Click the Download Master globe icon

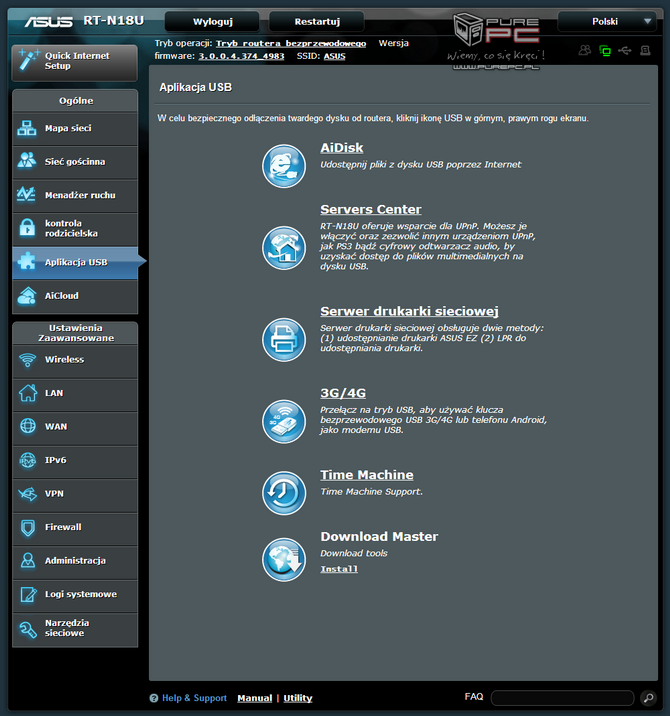coord(284,559)
